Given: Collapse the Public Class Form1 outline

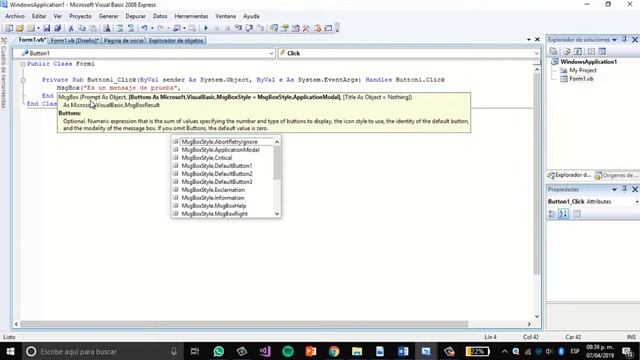Looking at the screenshot, I should pyautogui.click(x=23, y=64).
